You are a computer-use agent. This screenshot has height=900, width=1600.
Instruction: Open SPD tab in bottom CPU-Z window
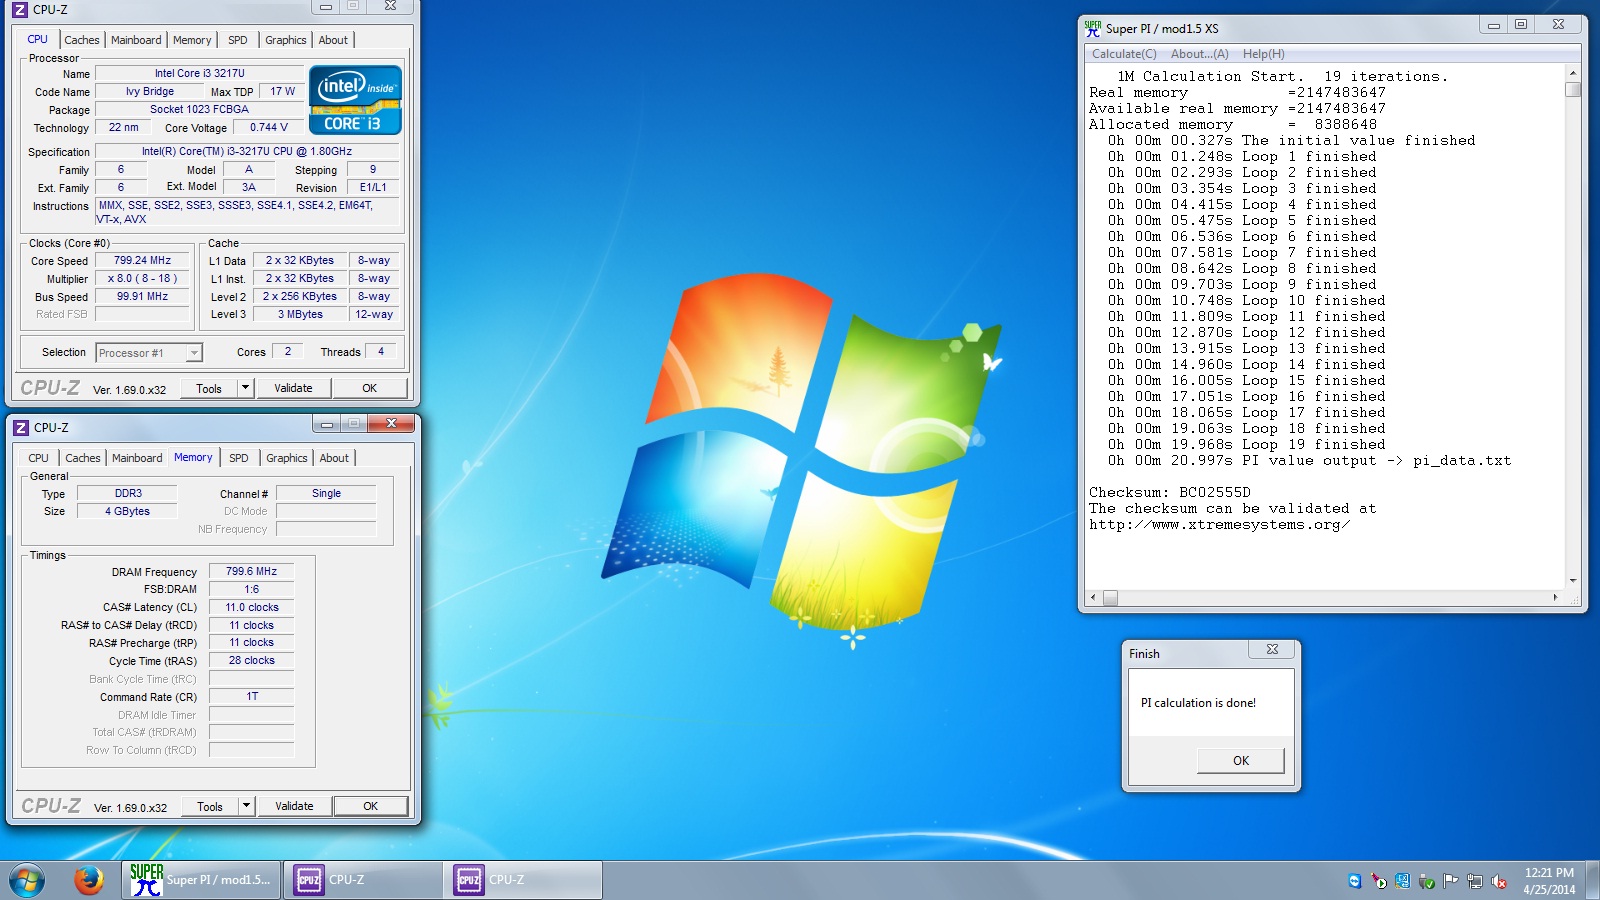[x=239, y=458]
